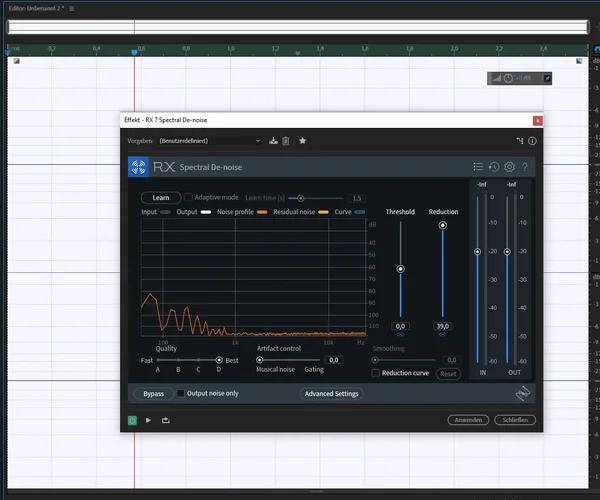This screenshot has height=500, width=600.
Task: Enable Adaptive mode checkbox
Action: 189,198
